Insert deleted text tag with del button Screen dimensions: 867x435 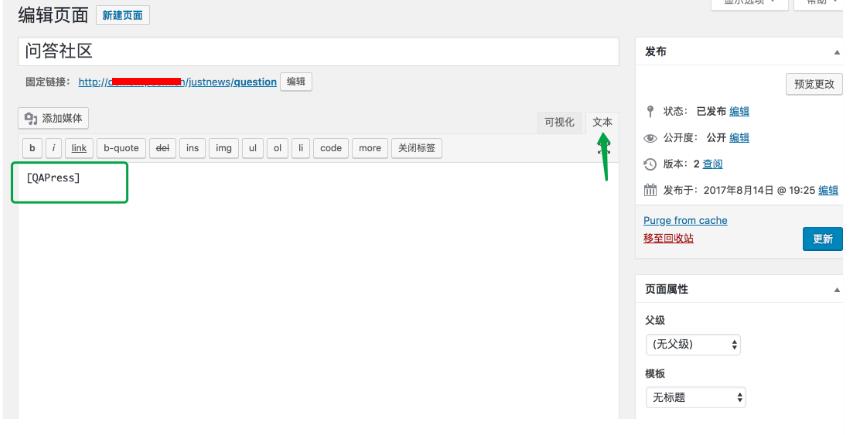coord(163,148)
